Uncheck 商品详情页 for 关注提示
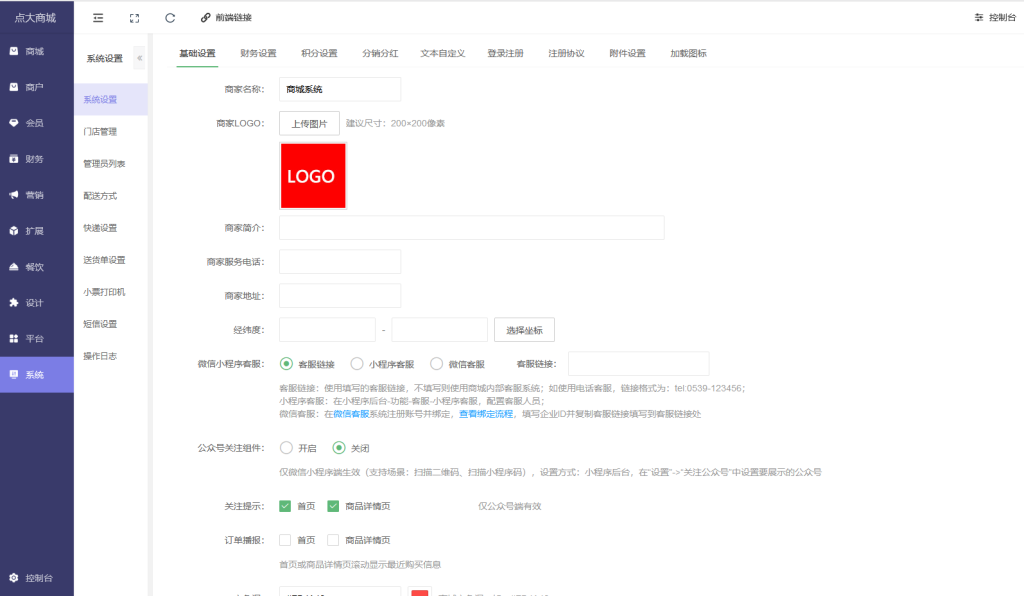 coord(334,506)
